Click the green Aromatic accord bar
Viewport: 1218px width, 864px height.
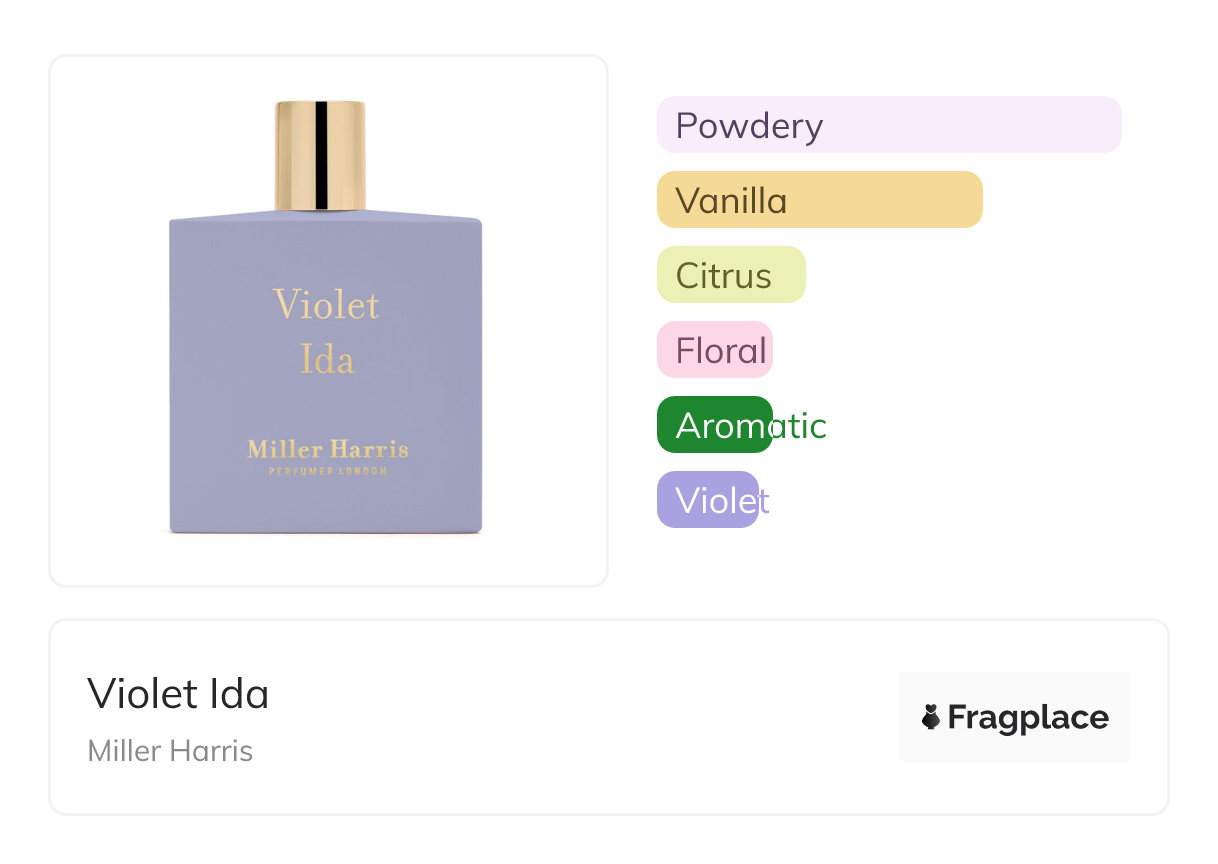coord(714,425)
